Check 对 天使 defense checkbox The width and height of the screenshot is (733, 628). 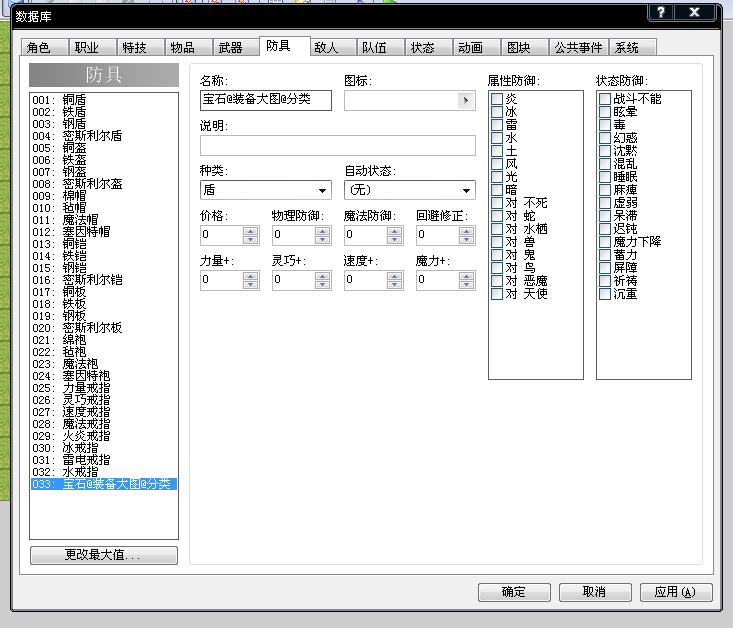point(497,294)
